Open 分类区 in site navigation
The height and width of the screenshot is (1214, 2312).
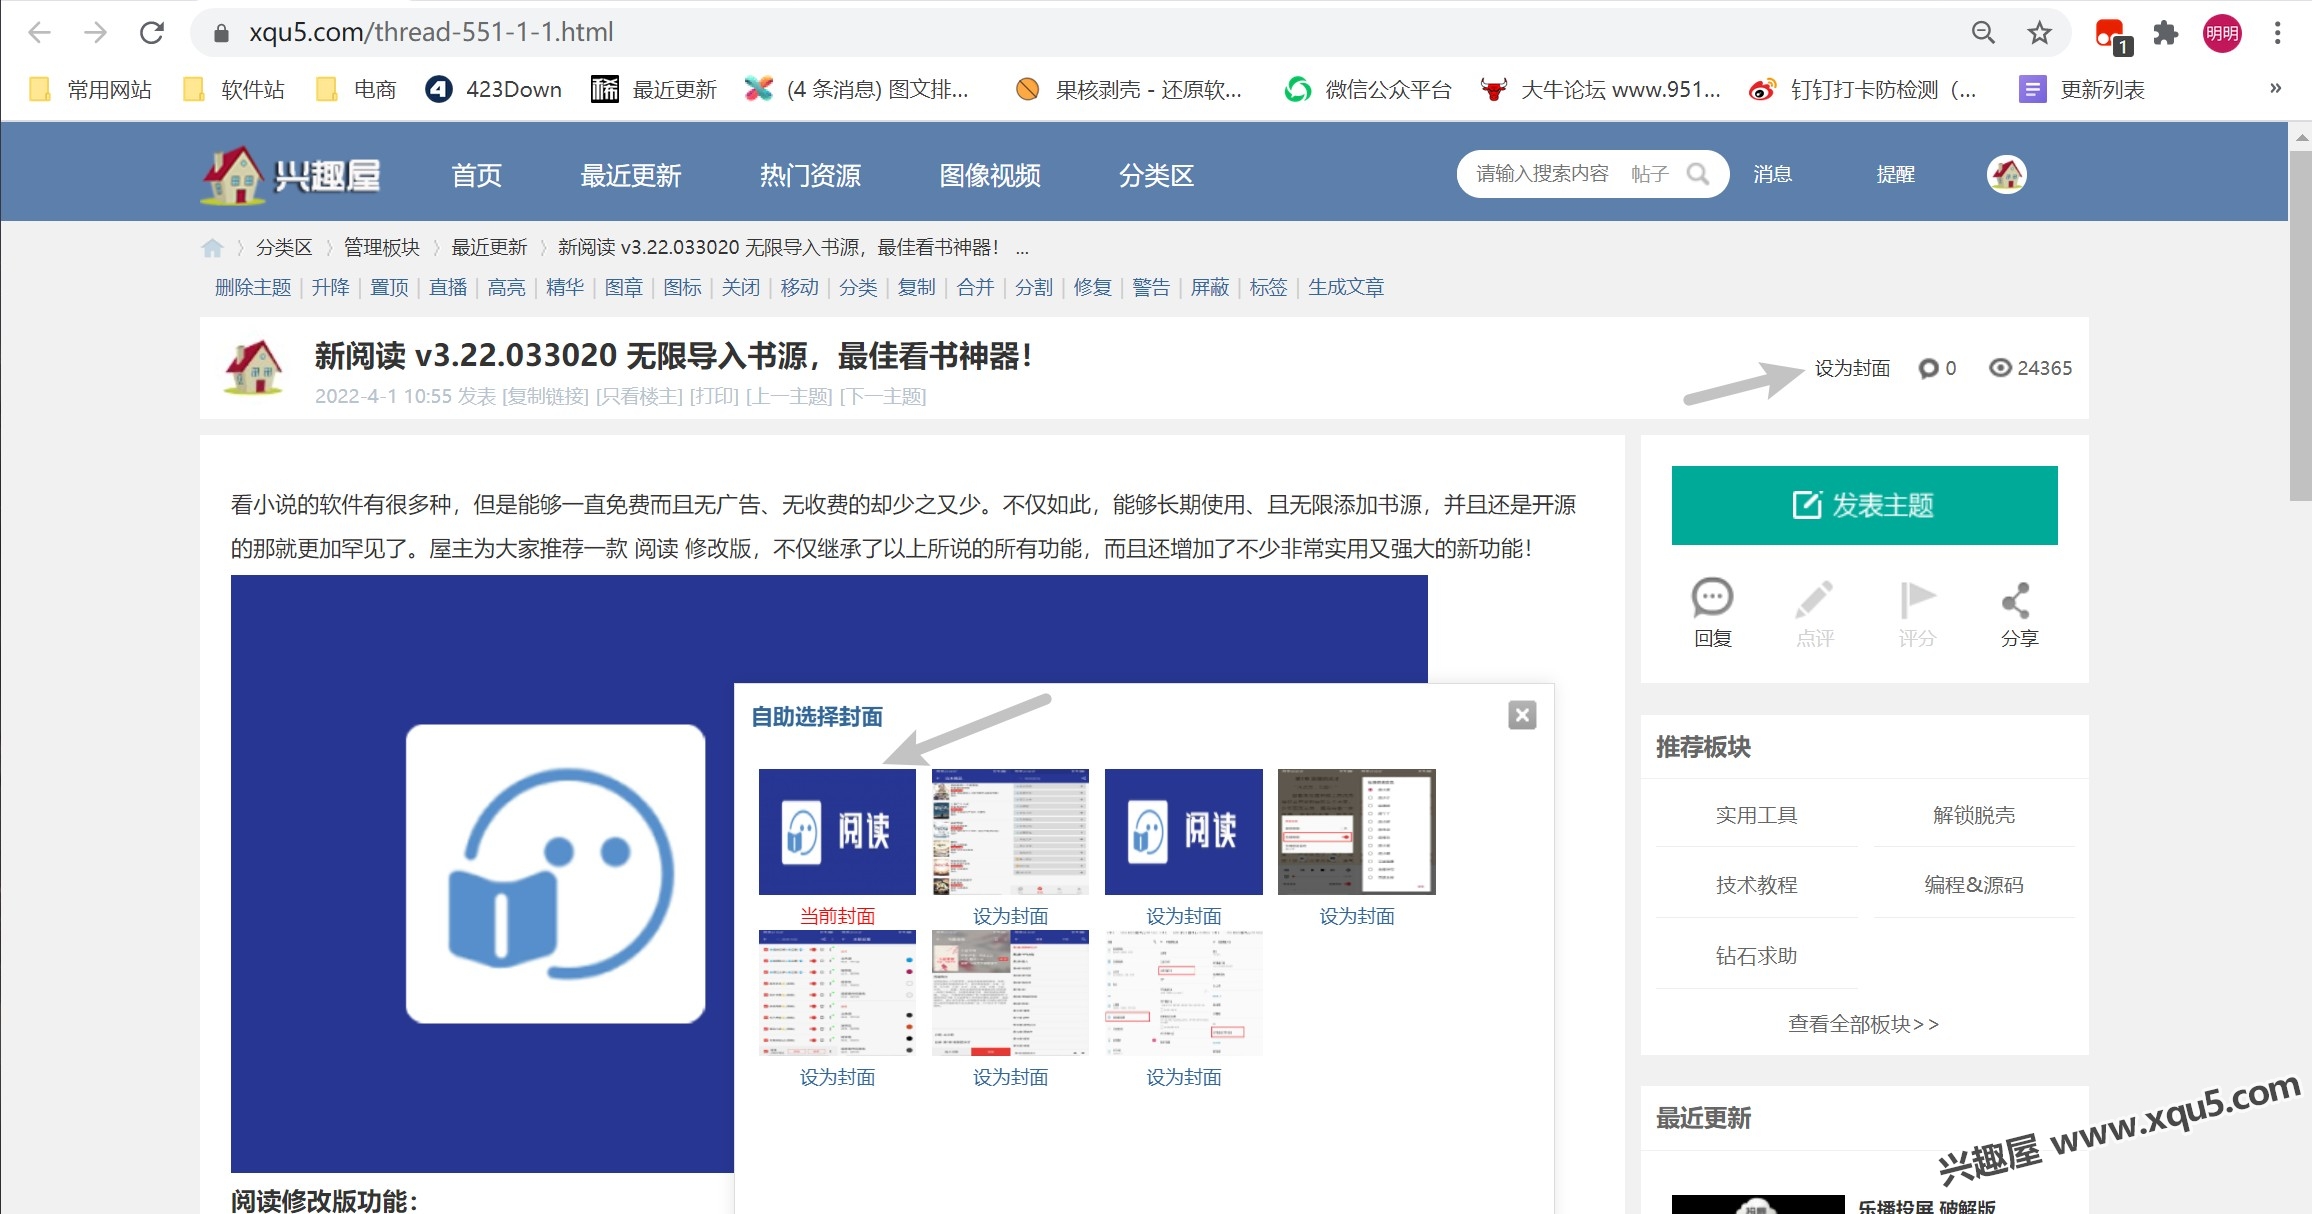pyautogui.click(x=1156, y=176)
